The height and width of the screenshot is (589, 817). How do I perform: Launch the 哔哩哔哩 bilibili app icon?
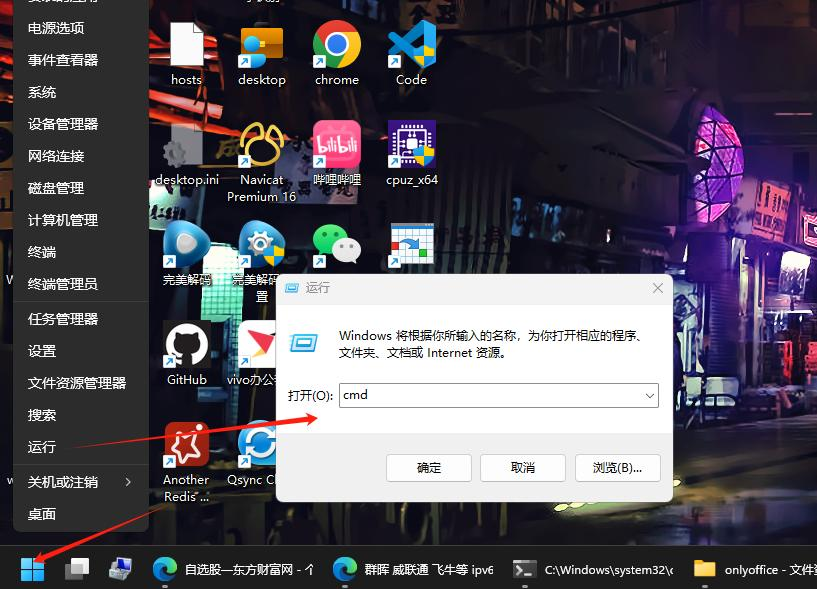pyautogui.click(x=337, y=144)
